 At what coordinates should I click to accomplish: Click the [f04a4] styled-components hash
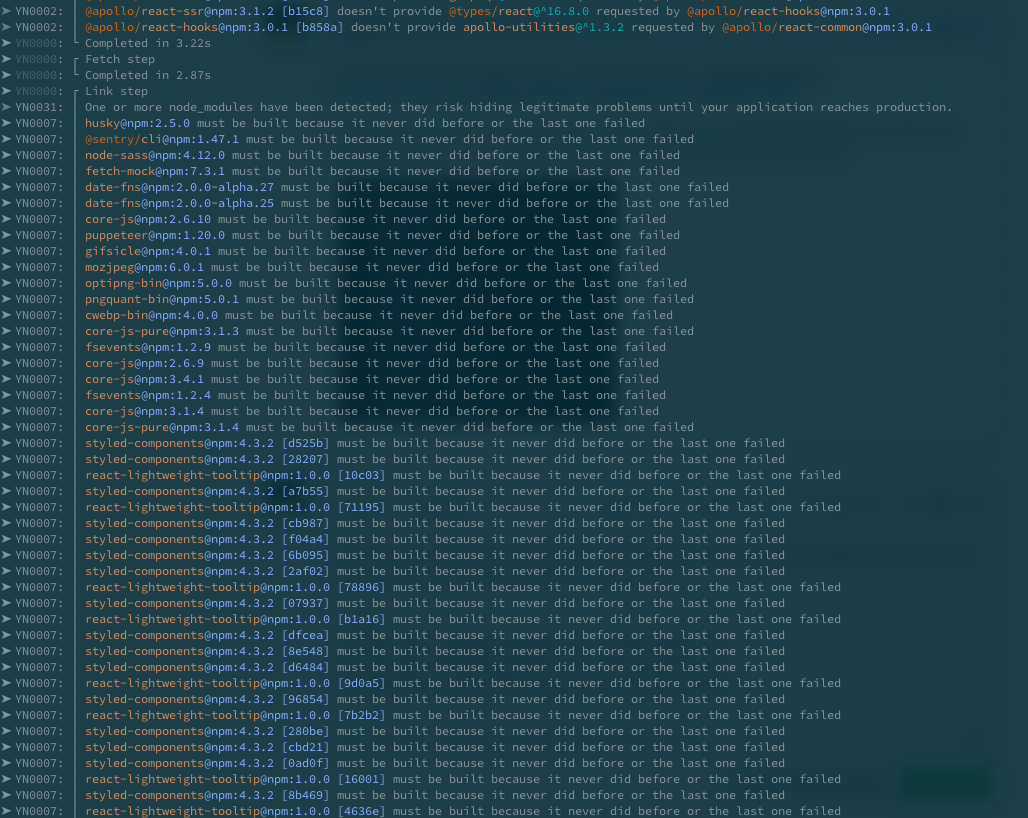click(x=306, y=539)
